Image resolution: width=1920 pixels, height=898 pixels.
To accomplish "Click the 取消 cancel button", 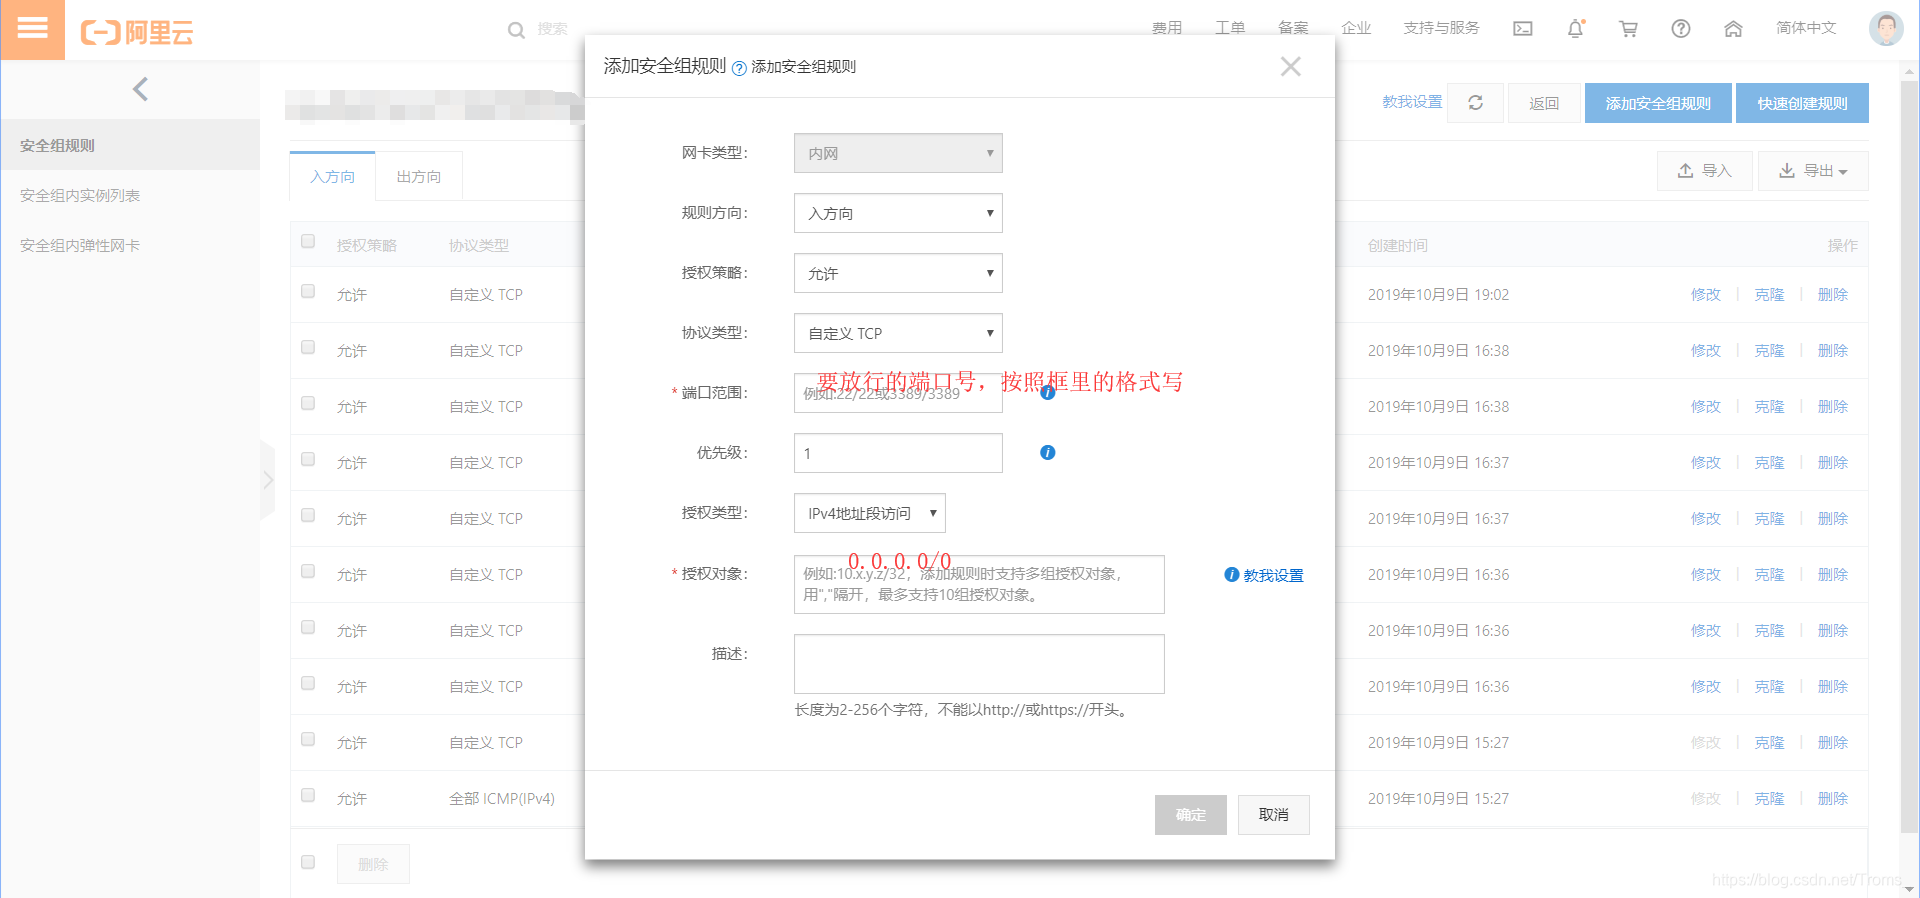I will click(x=1273, y=815).
